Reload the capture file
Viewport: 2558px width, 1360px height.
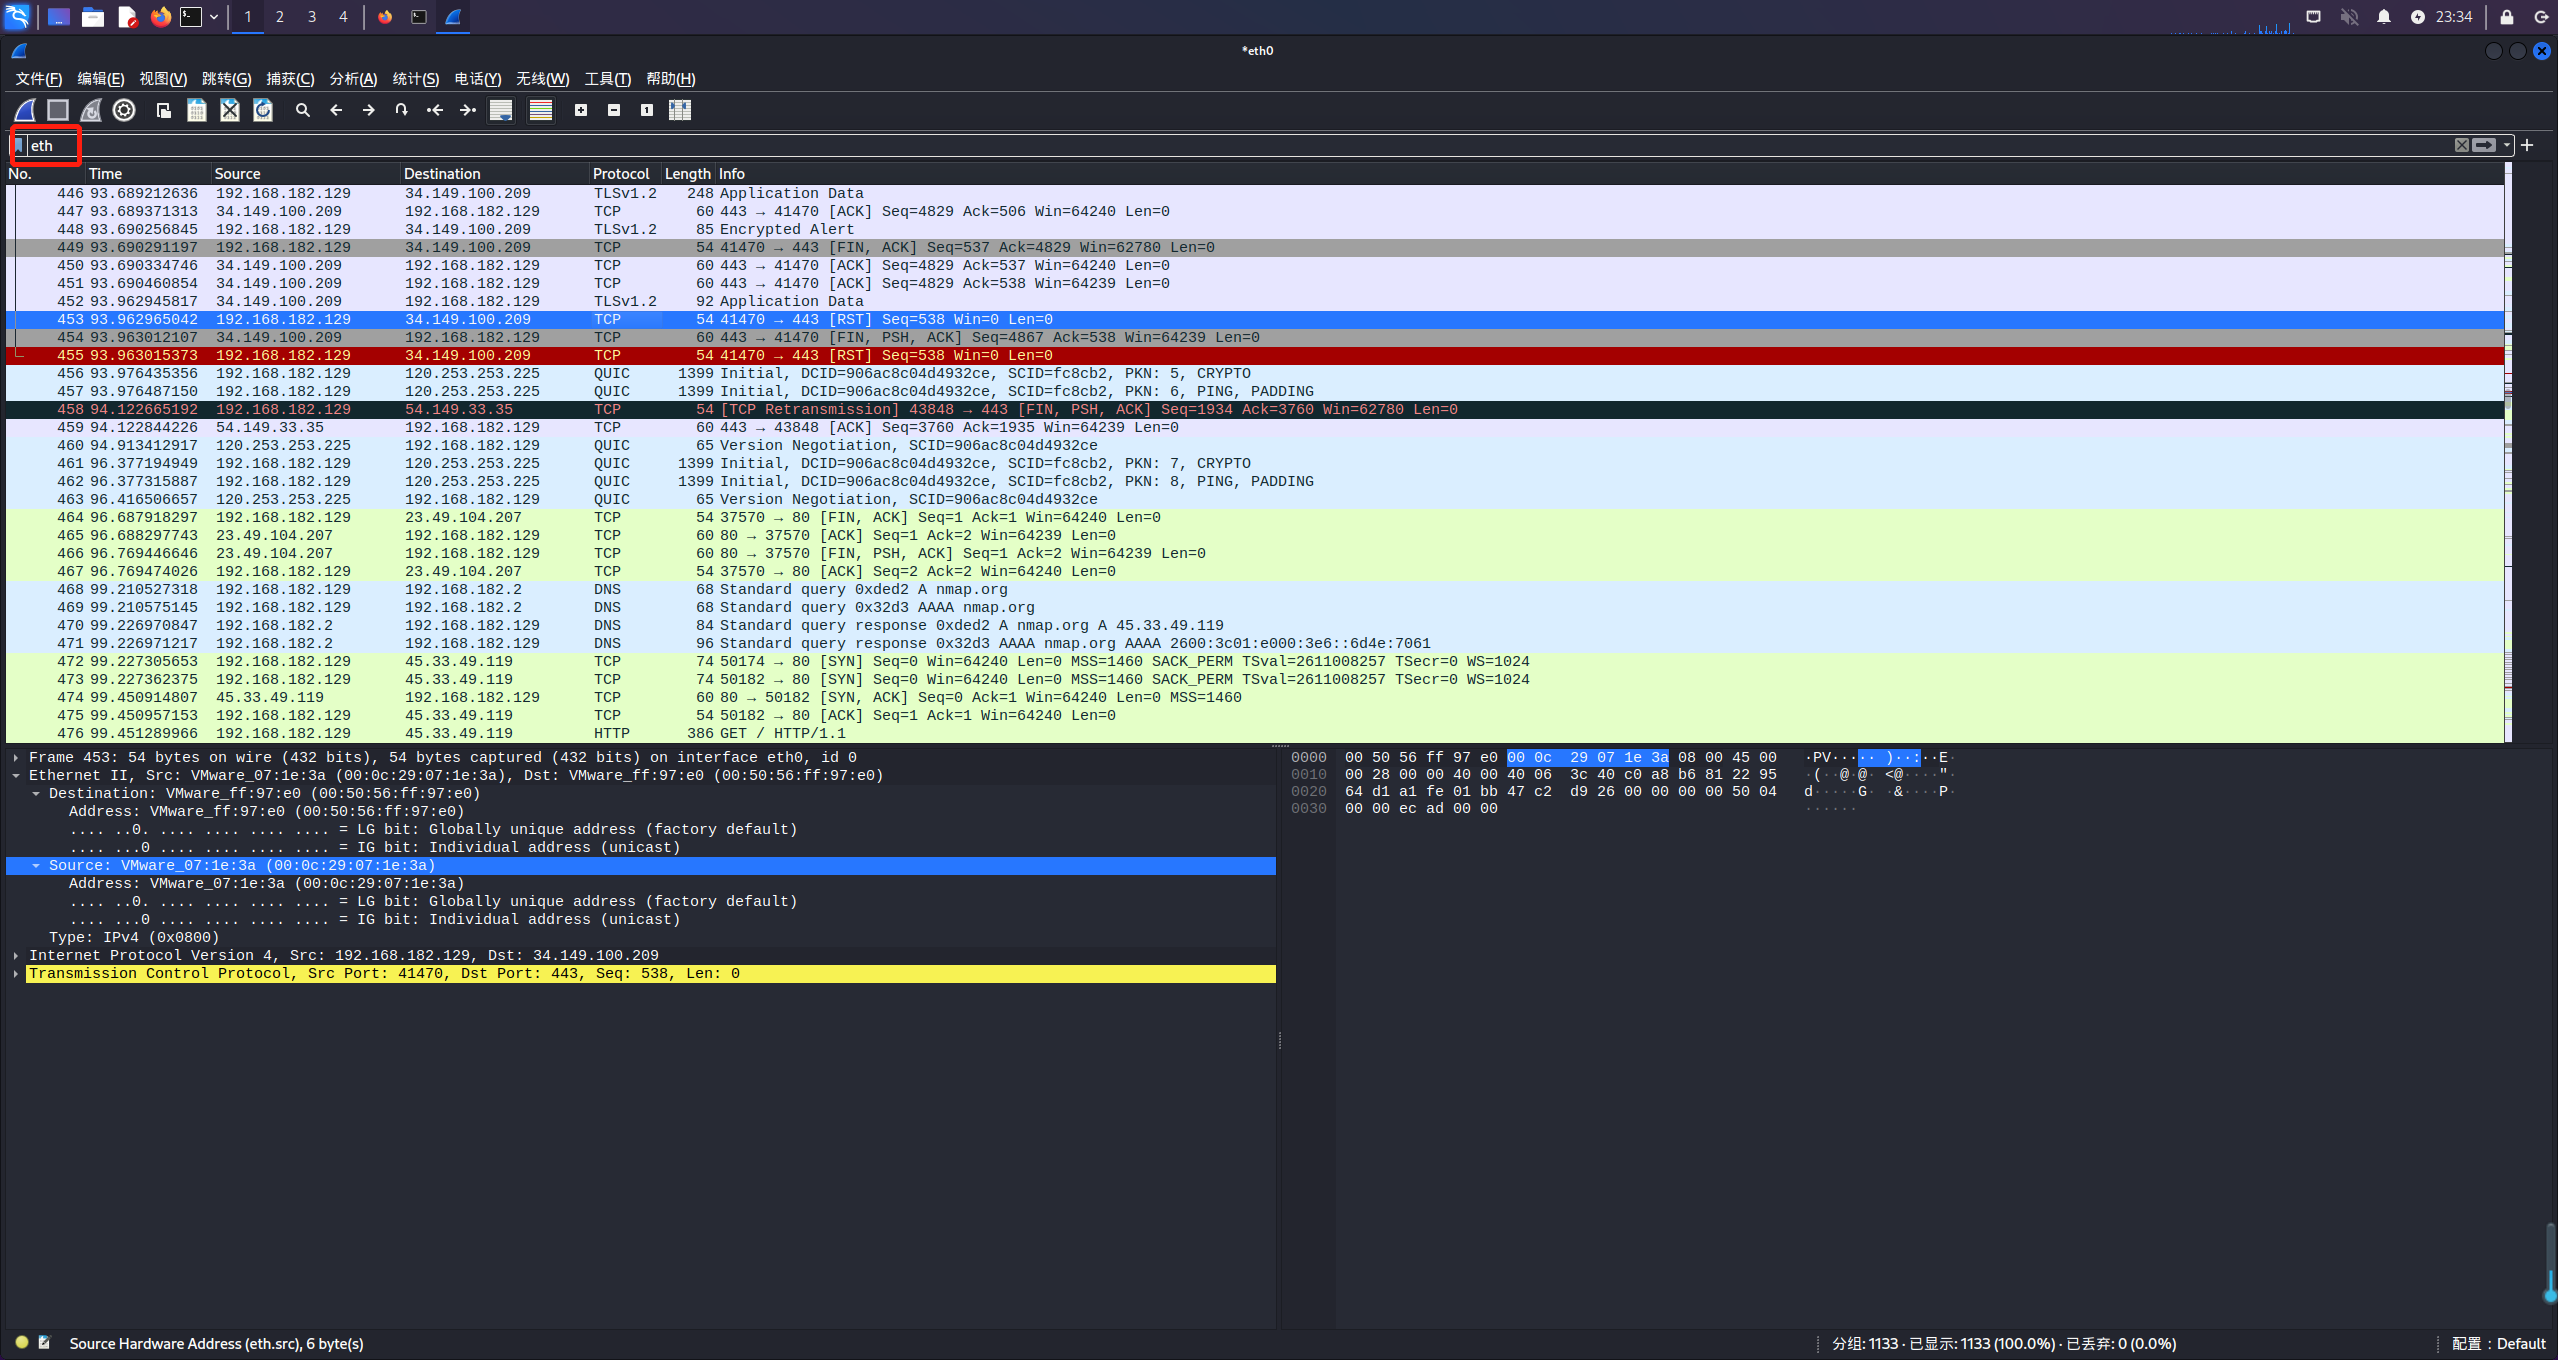point(263,110)
